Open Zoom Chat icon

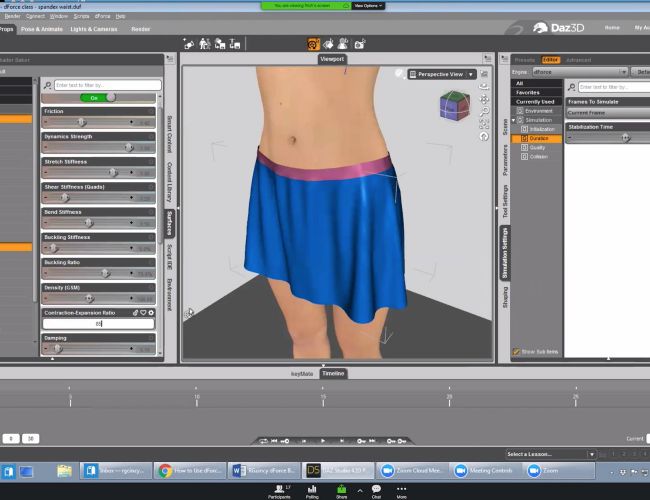pos(376,489)
